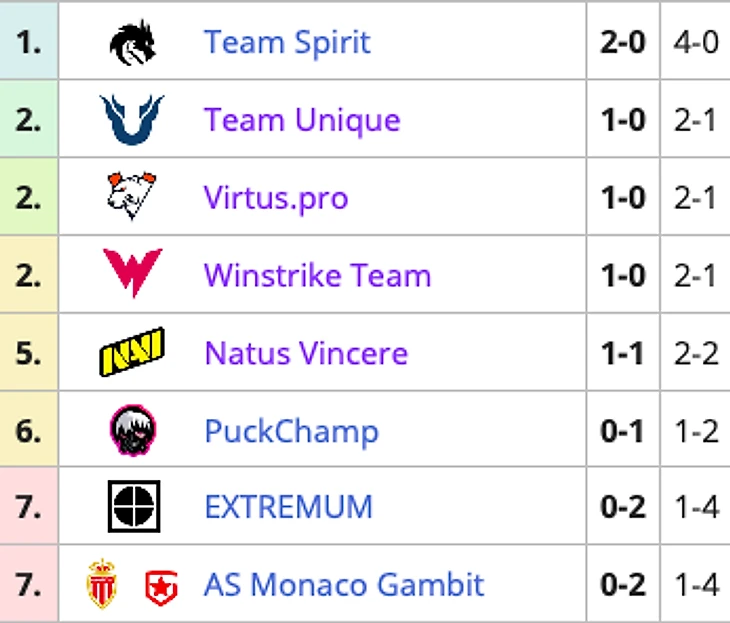The image size is (730, 623).
Task: Click the Virtus.pro bear logo
Action: (x=132, y=197)
